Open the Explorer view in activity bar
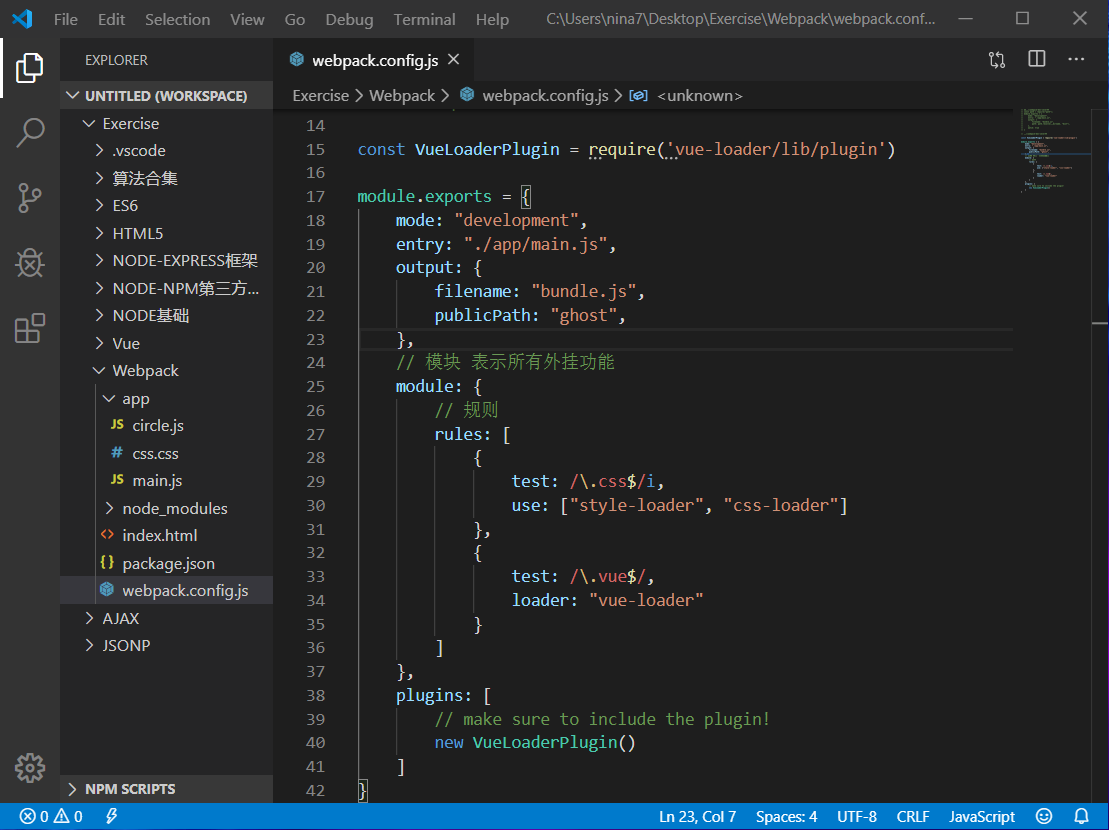 [30, 68]
